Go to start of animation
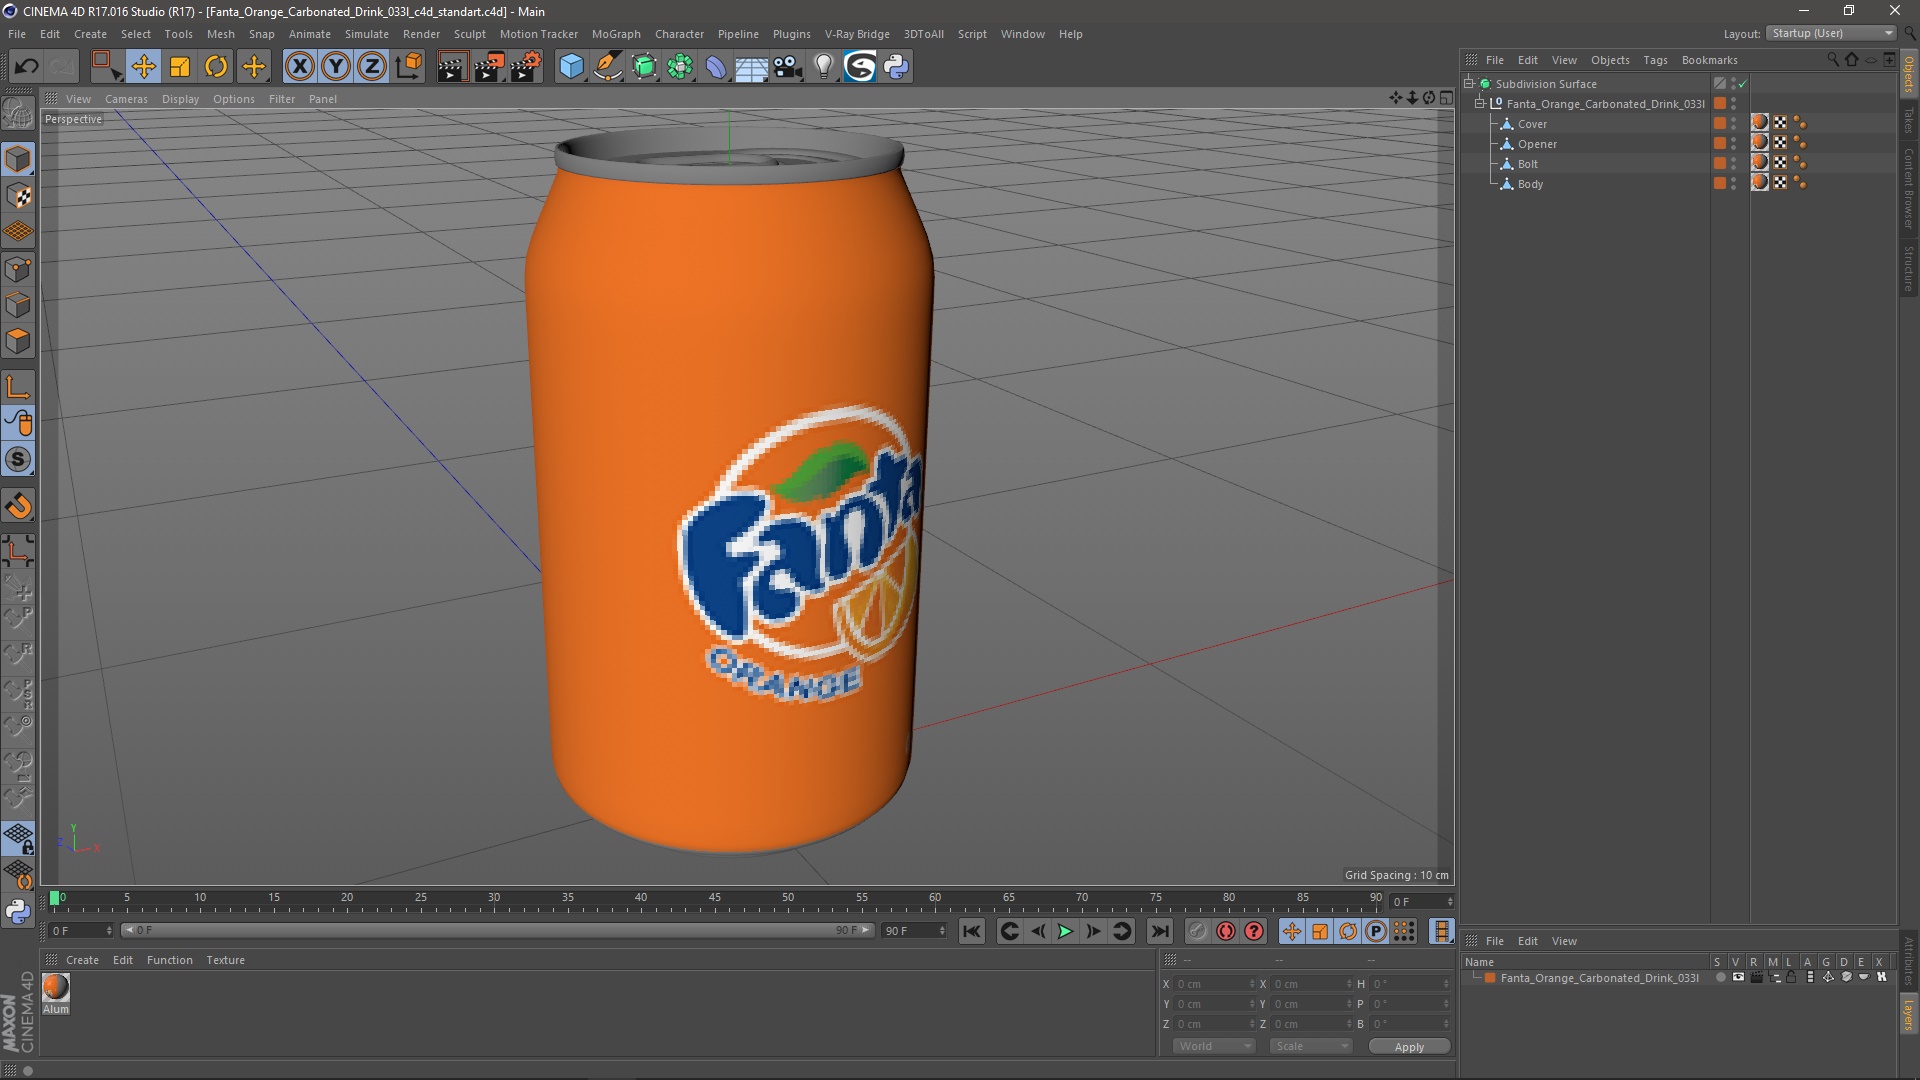1920x1080 pixels. [x=971, y=931]
